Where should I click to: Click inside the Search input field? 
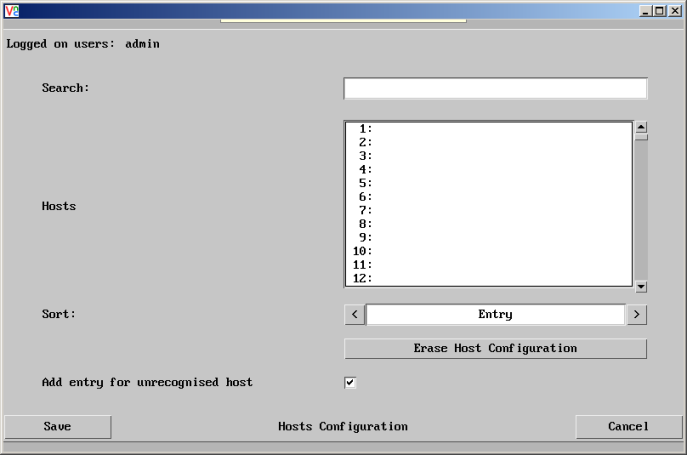pos(495,89)
